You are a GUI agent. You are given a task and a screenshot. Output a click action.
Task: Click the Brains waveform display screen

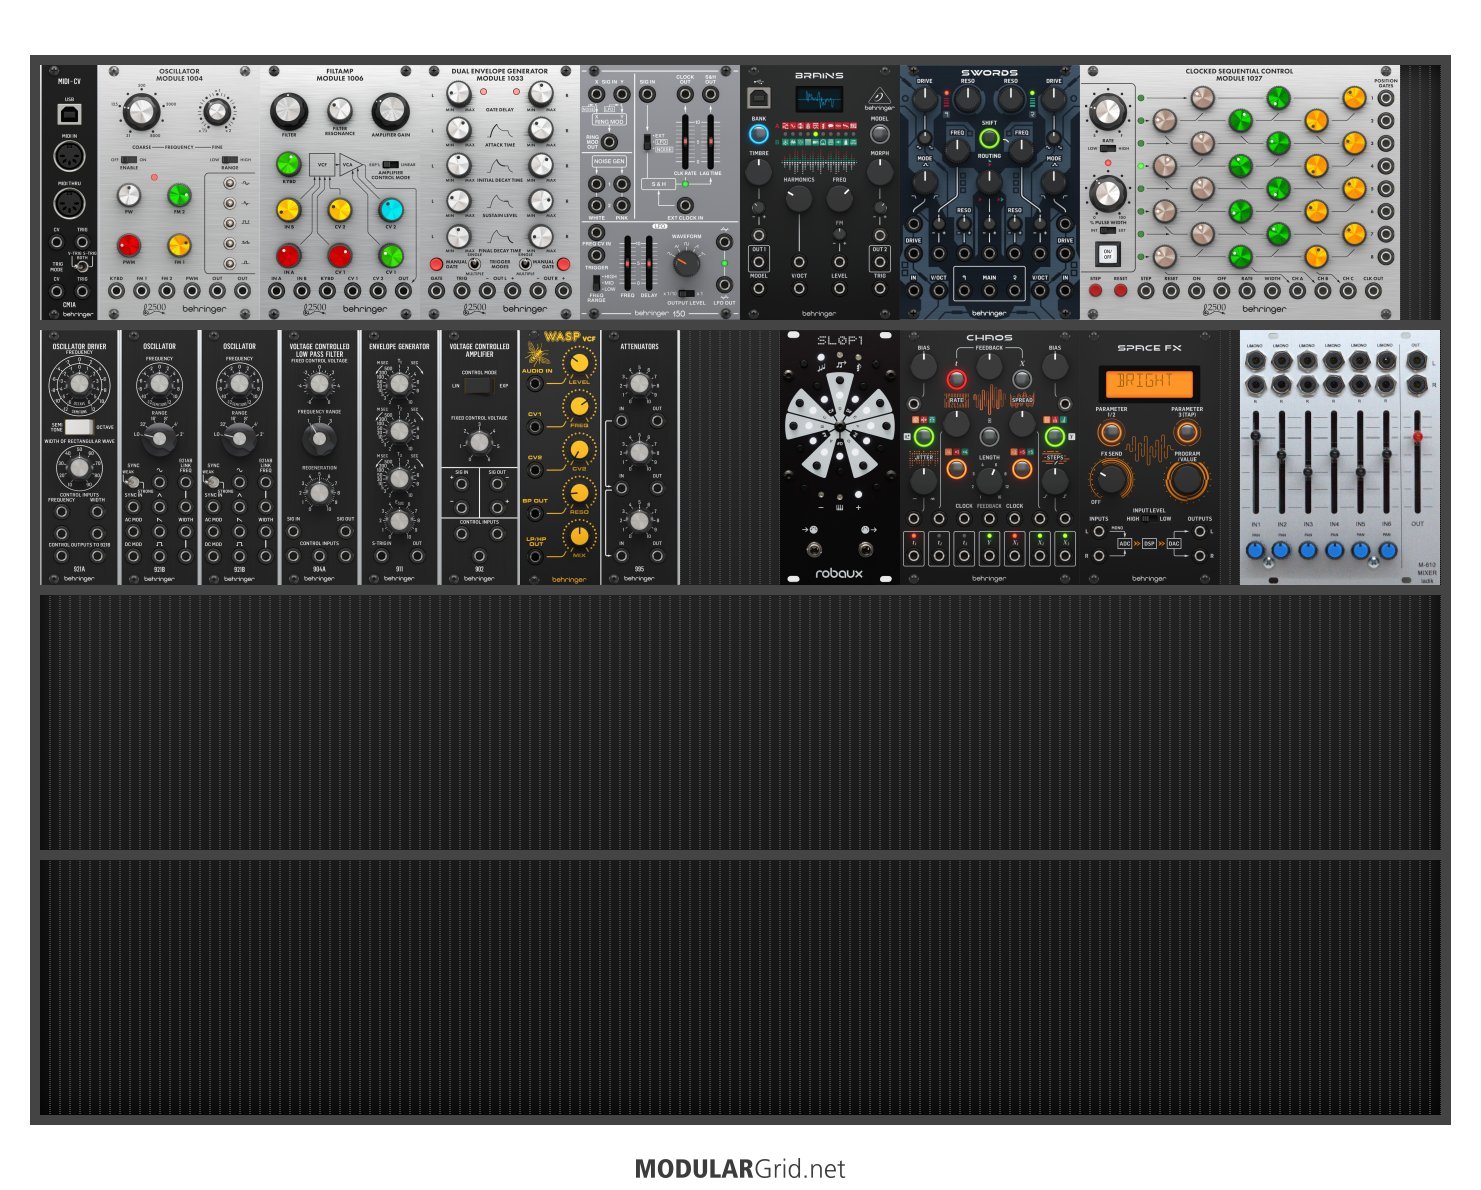pos(819,100)
